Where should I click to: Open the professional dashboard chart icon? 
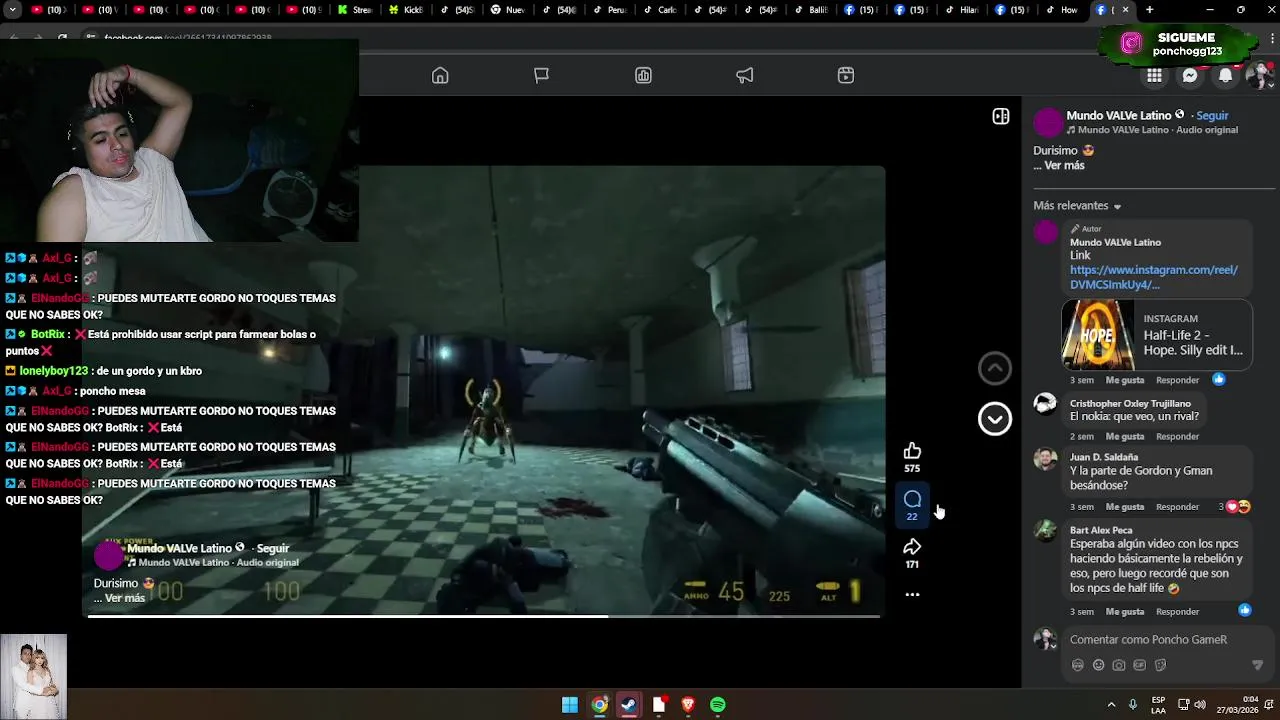[x=643, y=76]
